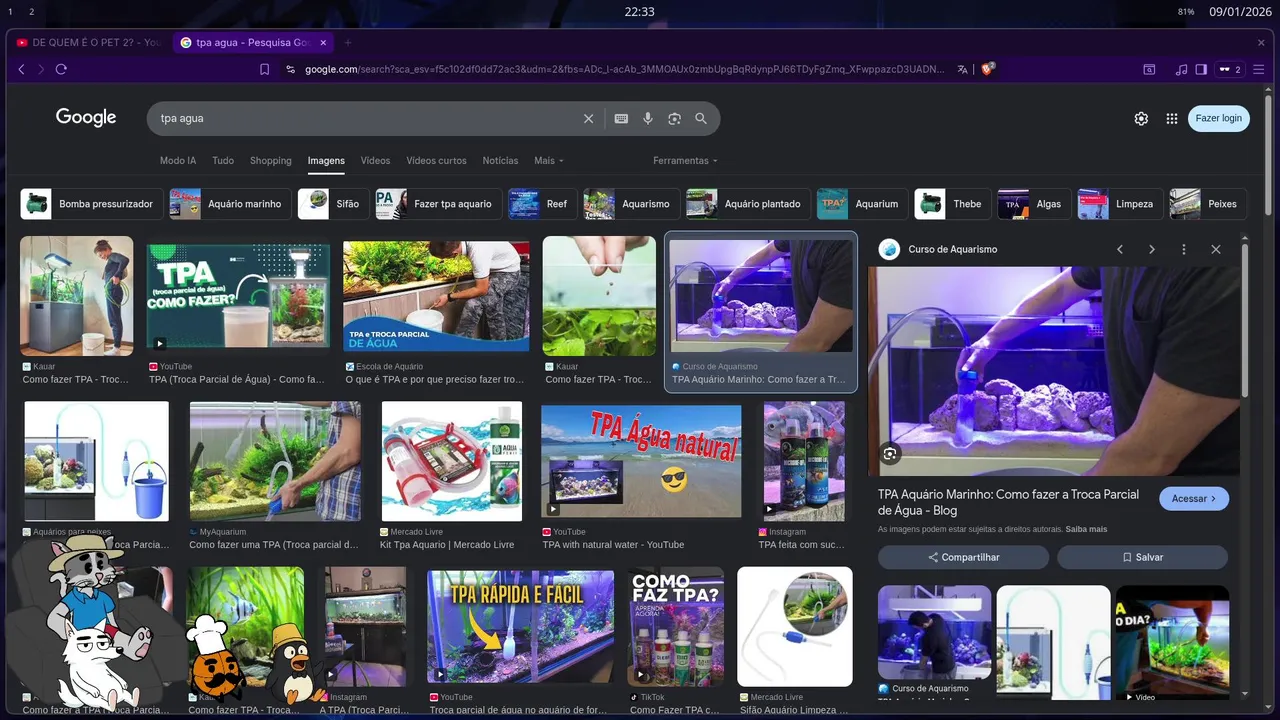The image size is (1280, 720).
Task: Select the Aquário plantado chip
Action: pyautogui.click(x=748, y=204)
